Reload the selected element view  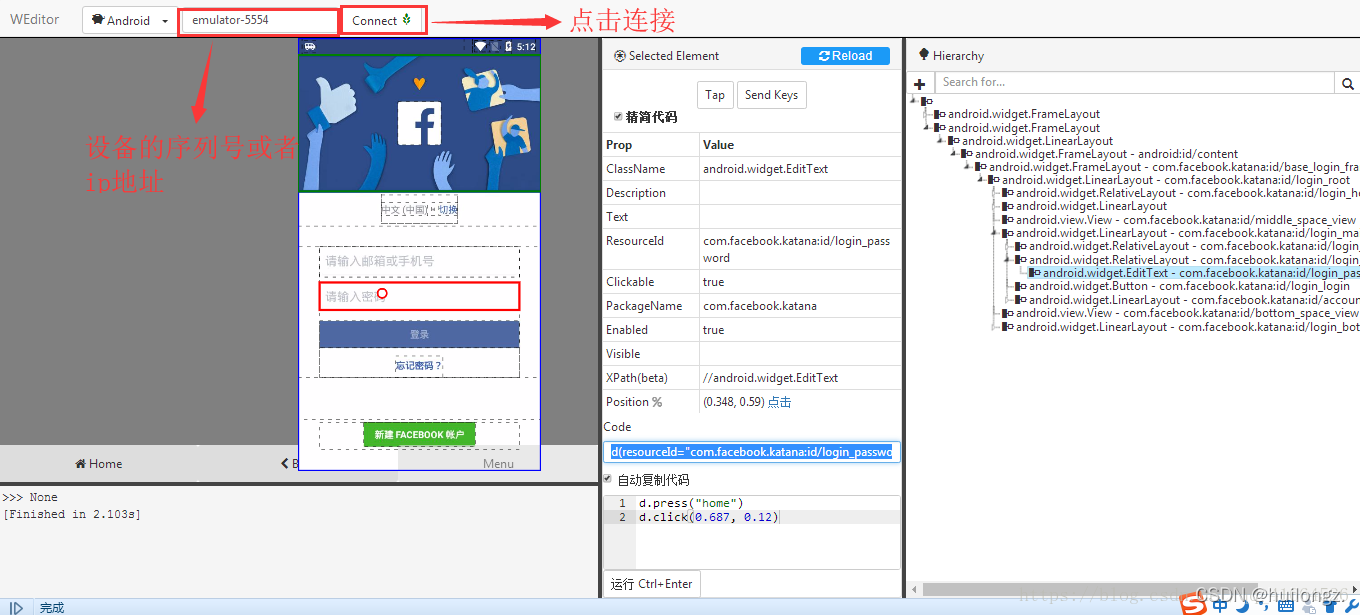click(845, 56)
